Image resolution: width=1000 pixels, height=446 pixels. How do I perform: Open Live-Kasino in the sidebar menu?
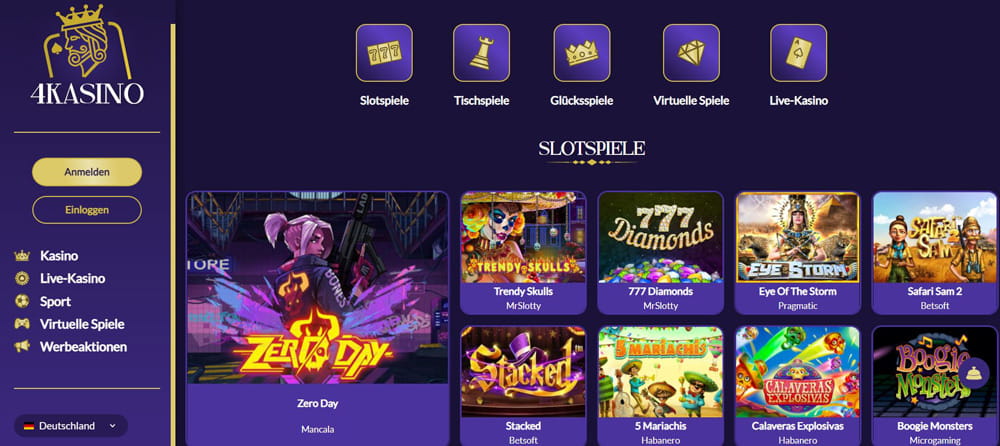pos(73,278)
